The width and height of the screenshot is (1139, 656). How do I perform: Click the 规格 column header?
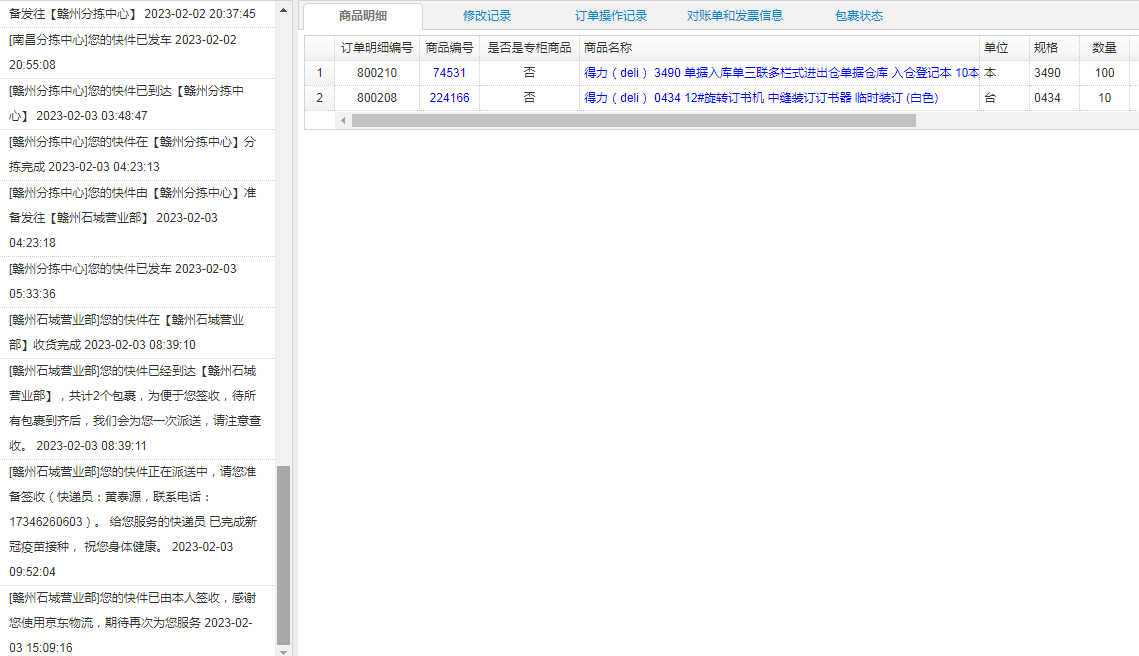pos(1054,48)
